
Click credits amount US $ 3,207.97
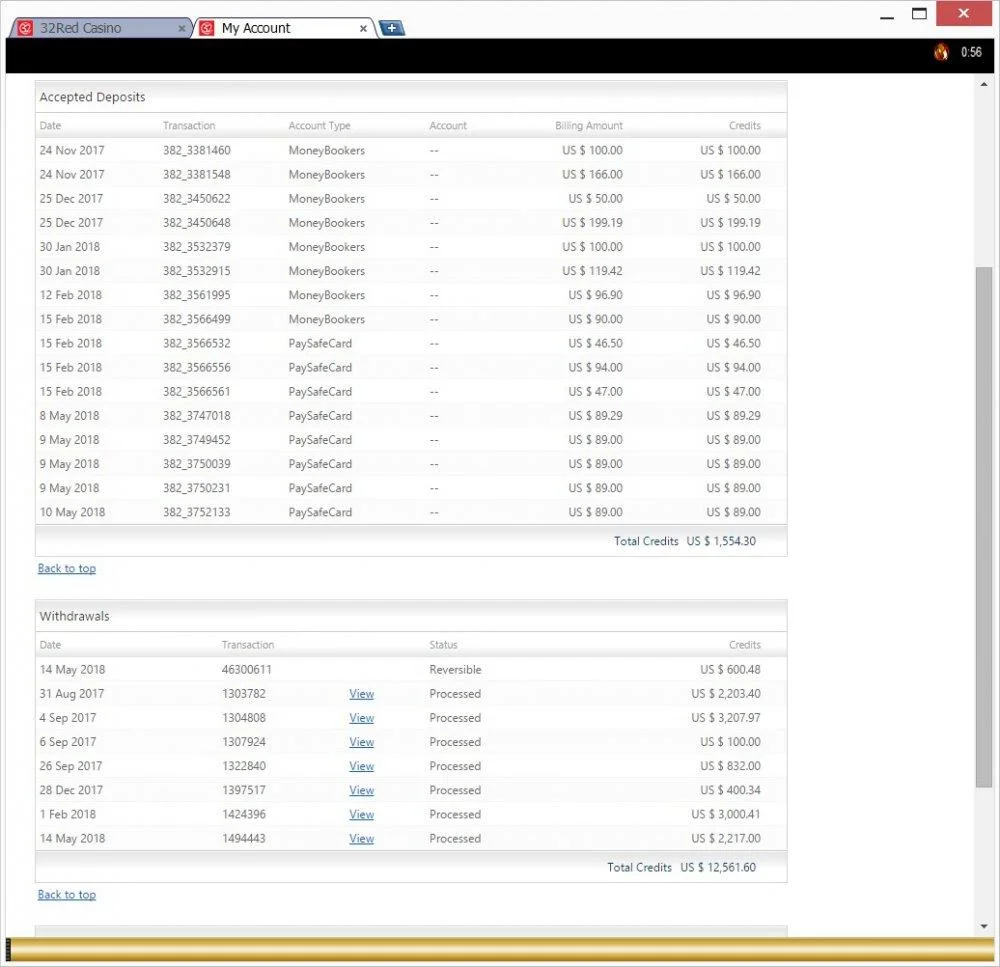click(726, 718)
